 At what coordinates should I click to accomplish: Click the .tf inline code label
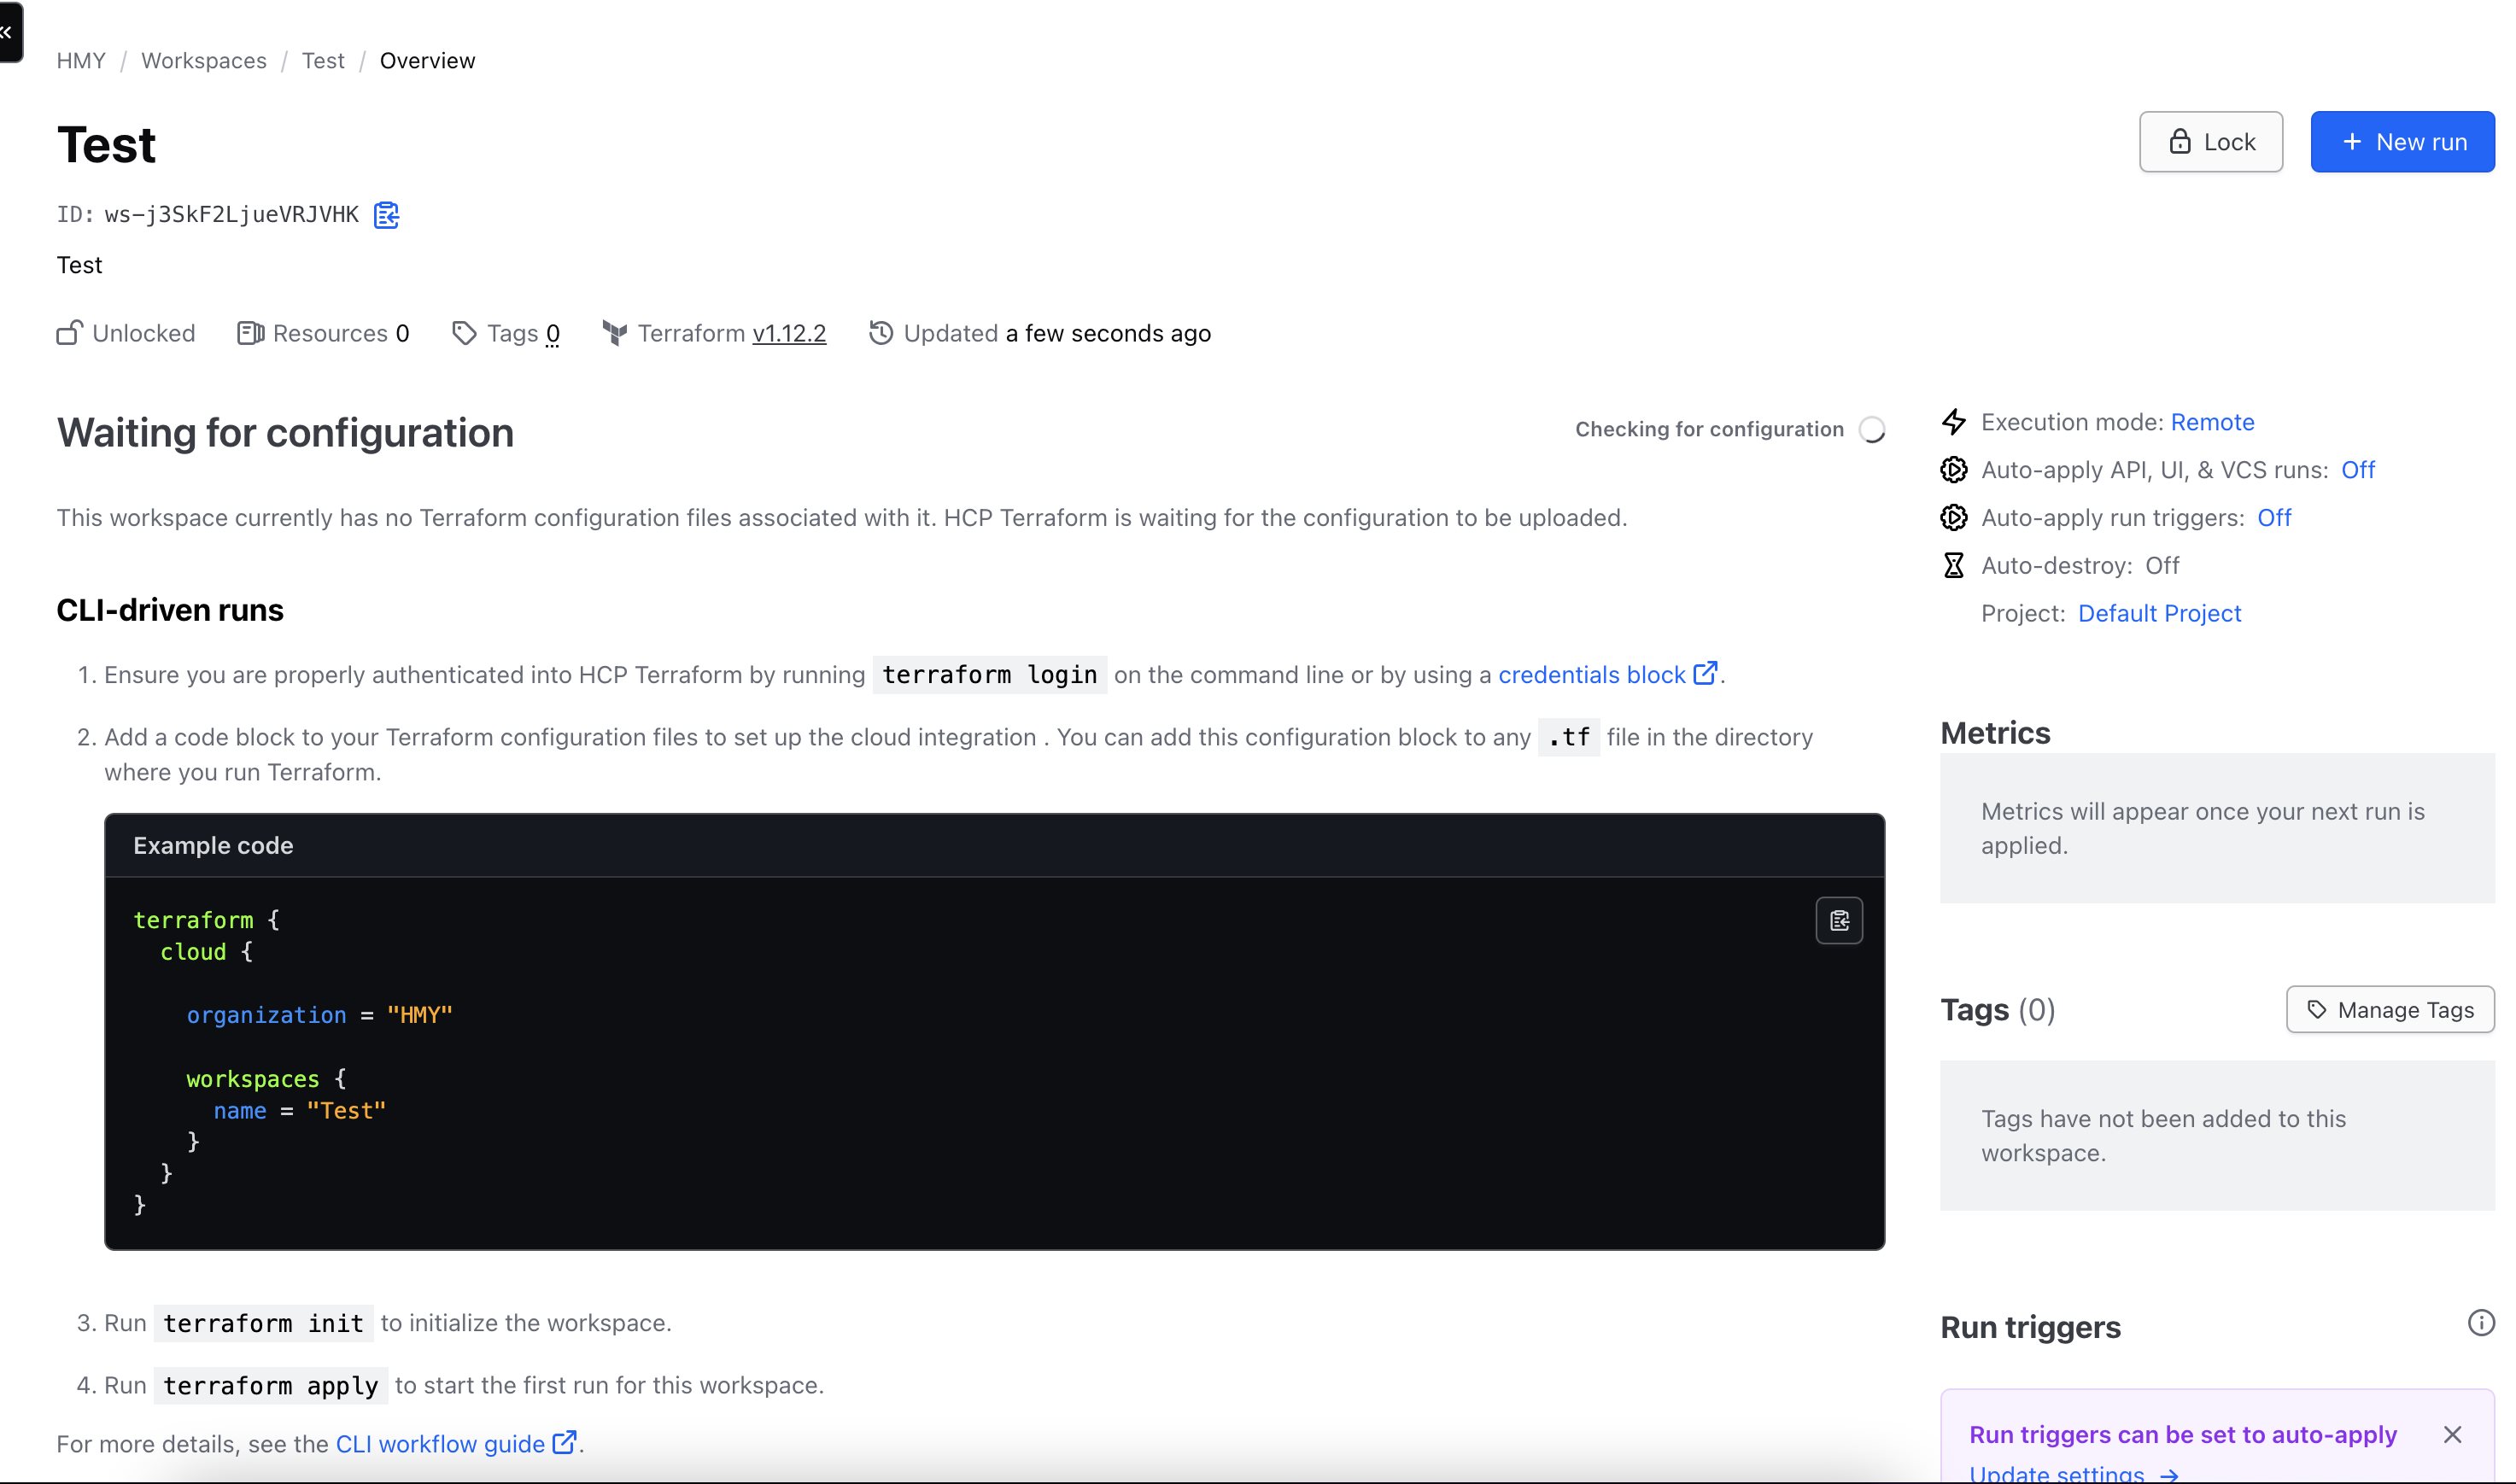pyautogui.click(x=1568, y=738)
